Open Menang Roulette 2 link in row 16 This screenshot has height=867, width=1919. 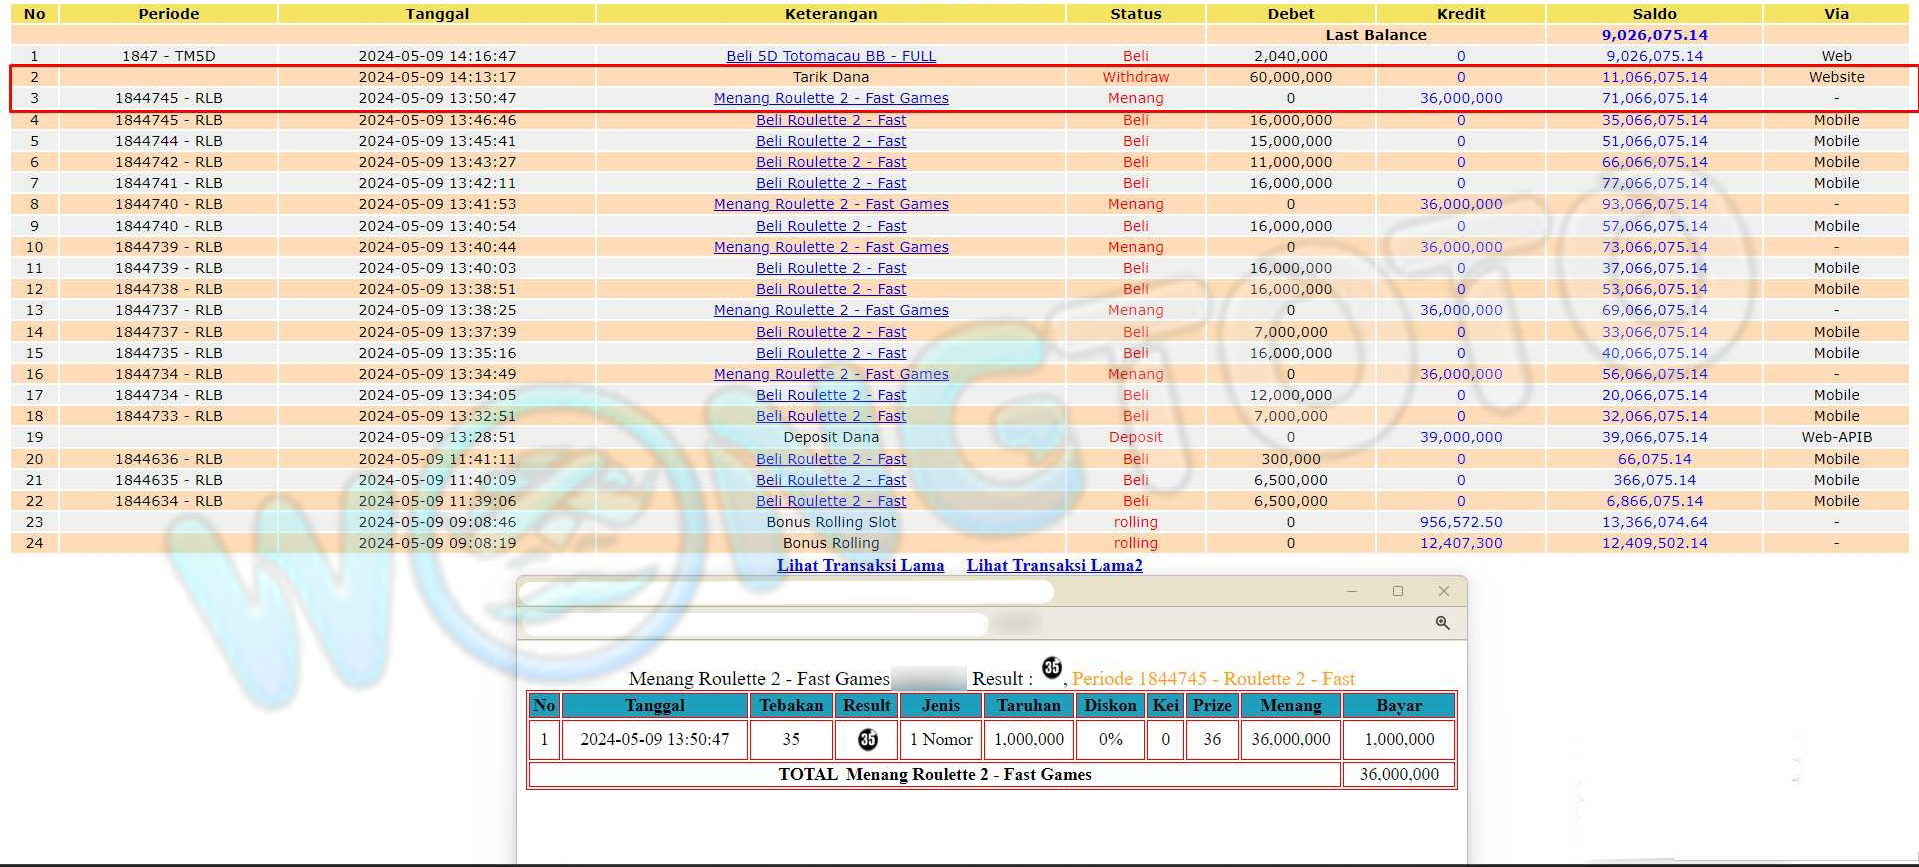830,374
